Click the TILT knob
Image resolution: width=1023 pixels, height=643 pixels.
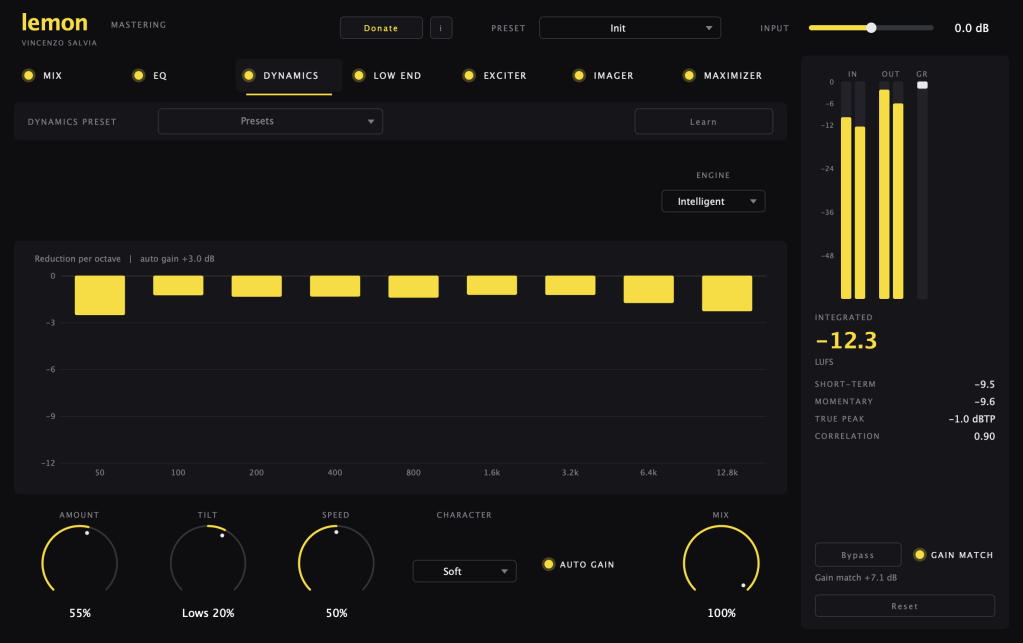coord(208,563)
